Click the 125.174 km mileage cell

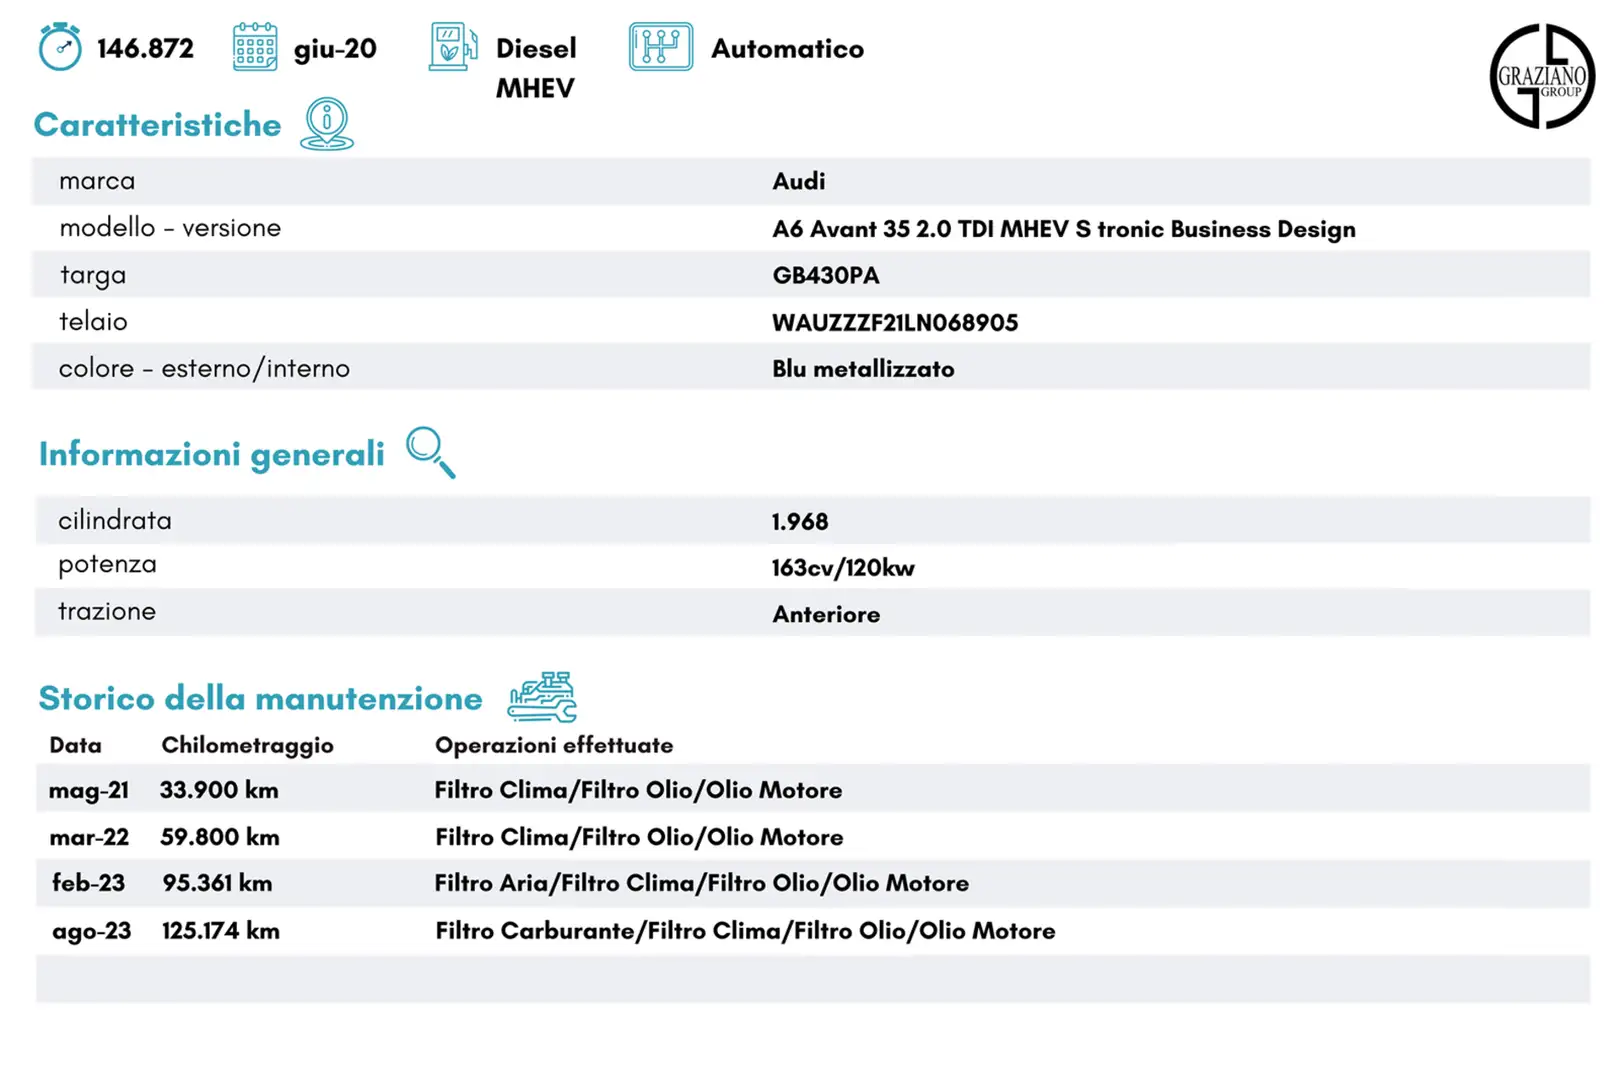(220, 931)
